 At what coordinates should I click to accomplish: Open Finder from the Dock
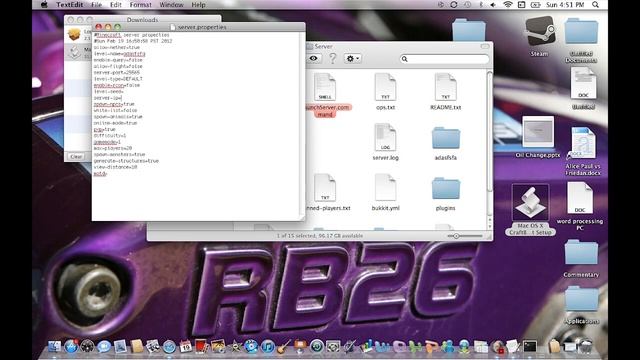(54, 347)
